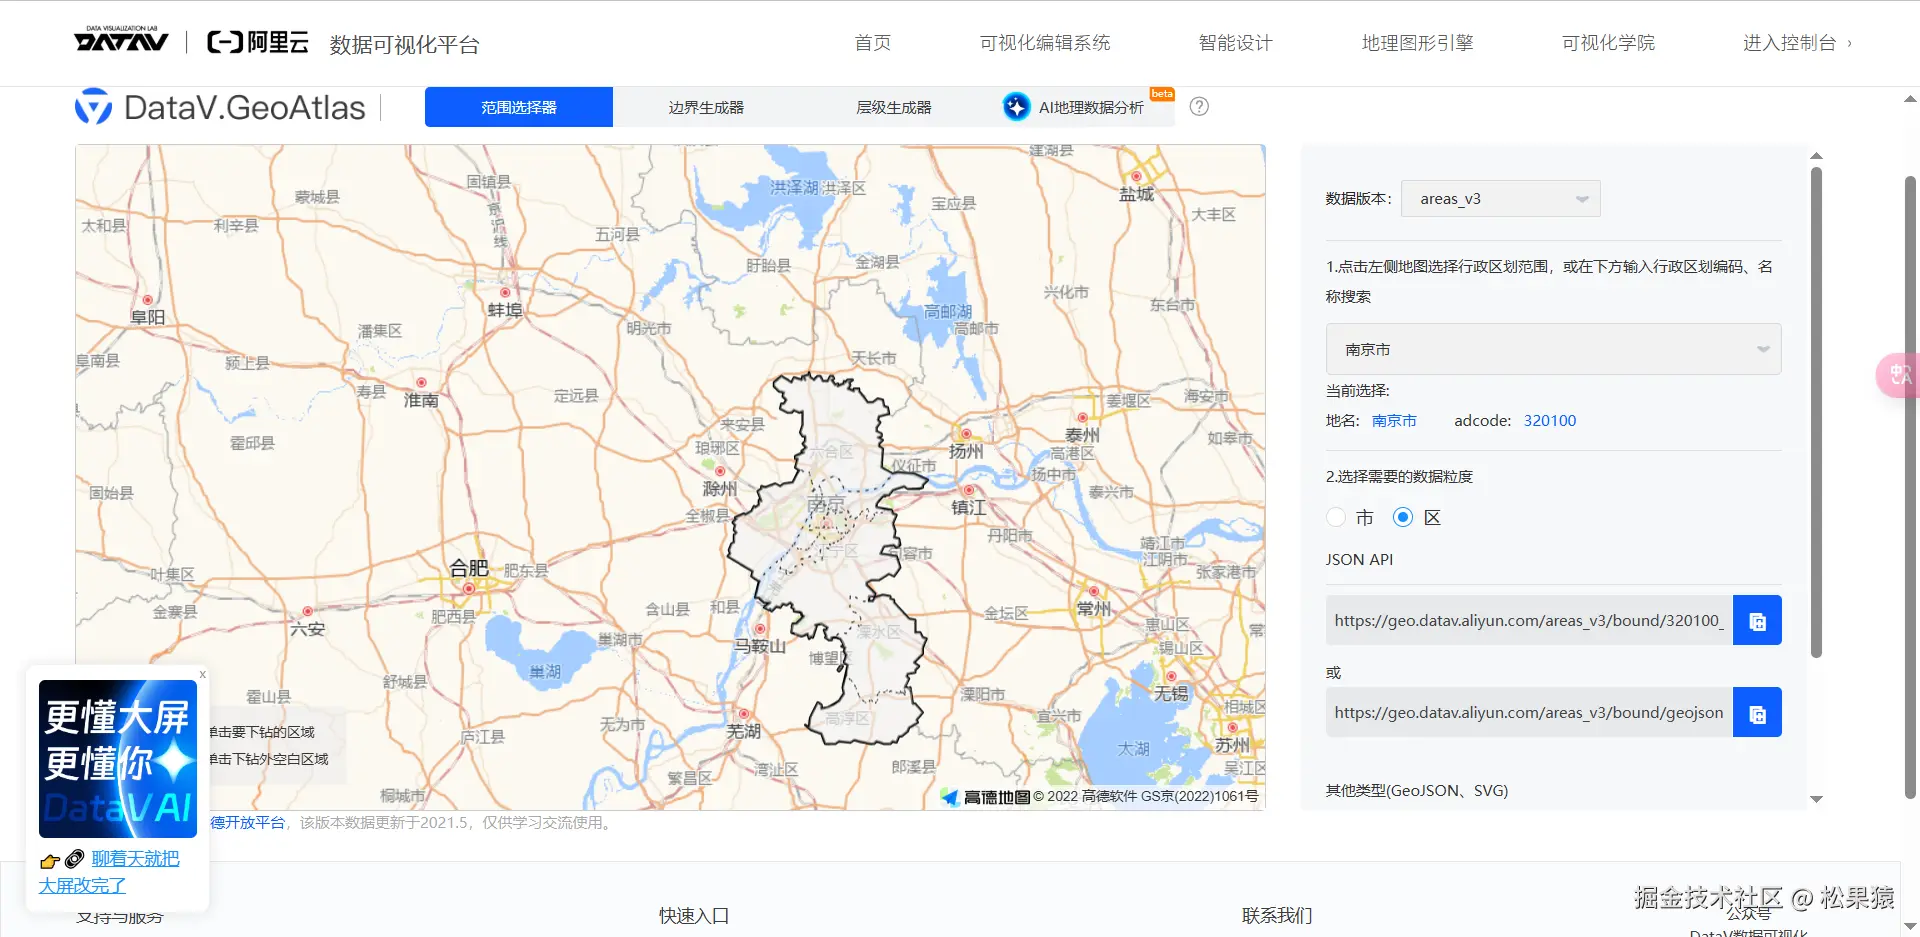Click the AI geographic analysis star icon
This screenshot has height=937, width=1920.
click(1016, 107)
